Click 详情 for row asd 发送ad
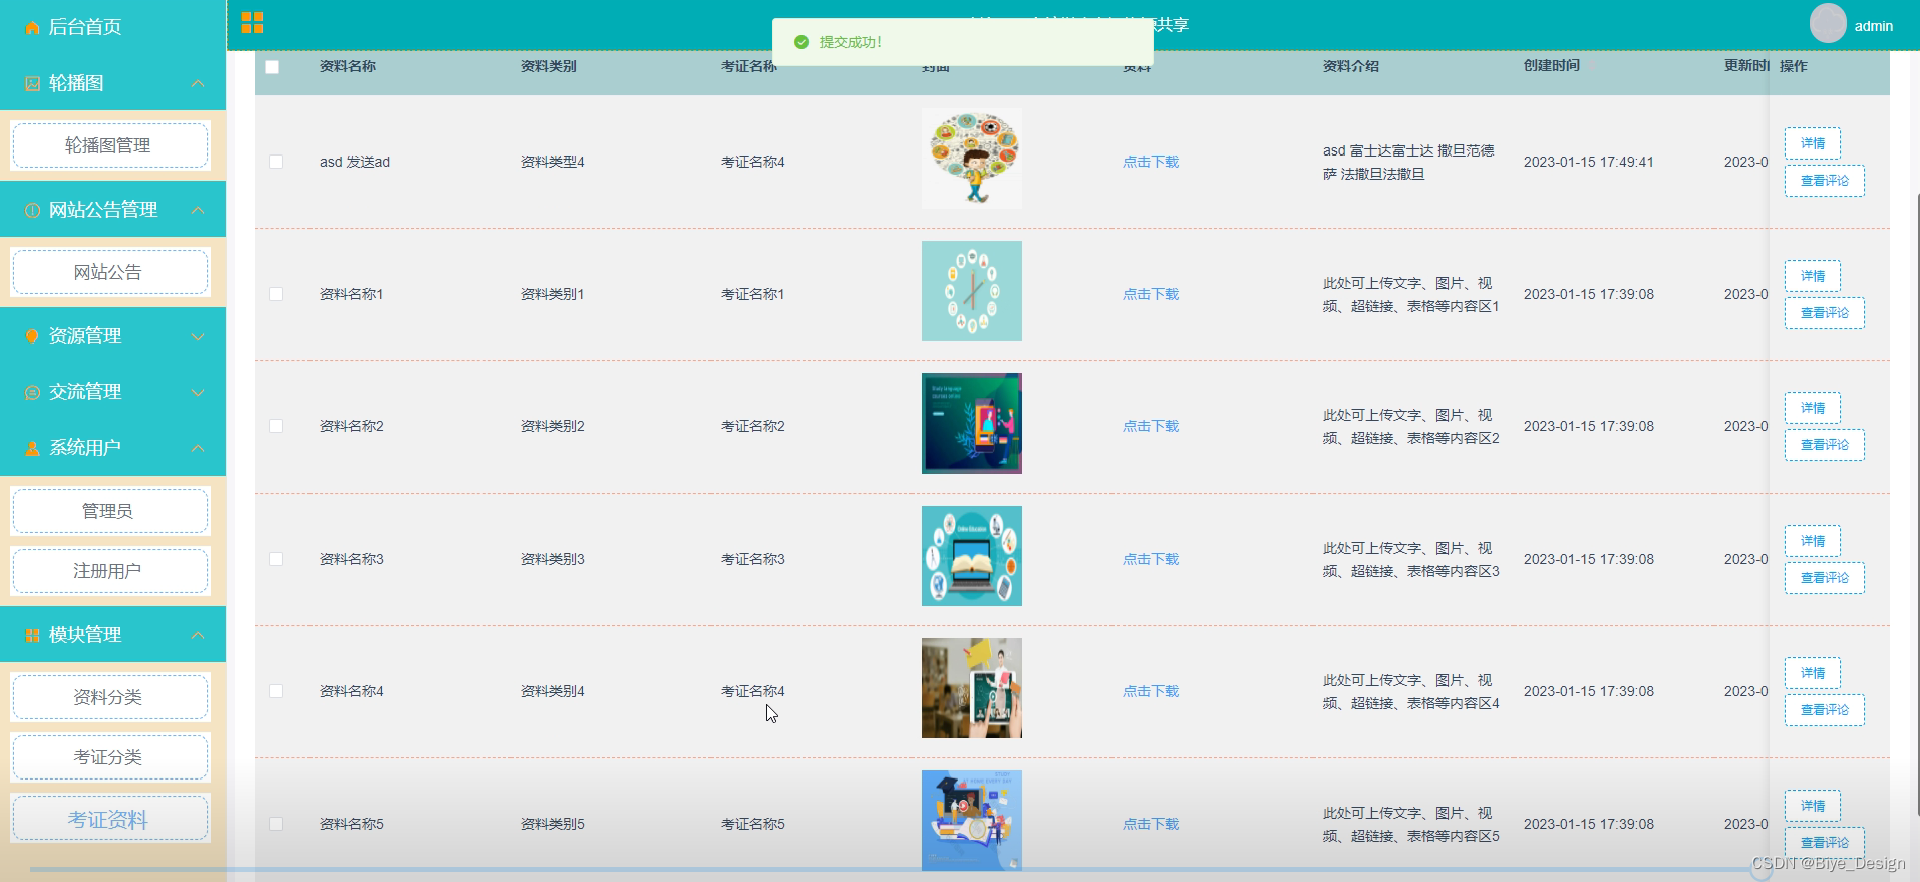Image resolution: width=1920 pixels, height=882 pixels. point(1812,143)
